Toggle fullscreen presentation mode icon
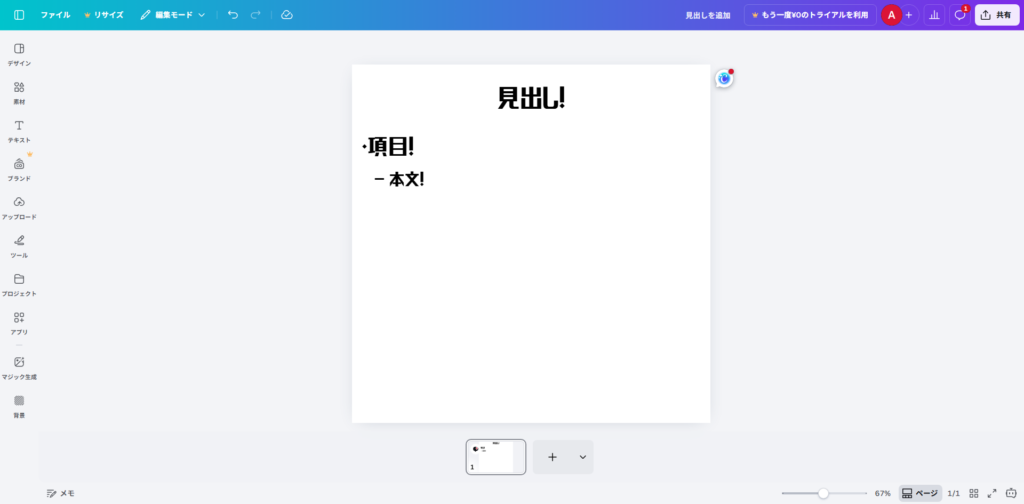Screen dimensions: 1024x504 992,493
